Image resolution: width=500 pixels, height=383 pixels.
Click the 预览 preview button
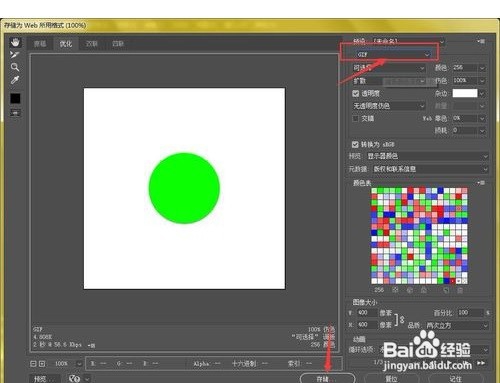click(x=45, y=379)
